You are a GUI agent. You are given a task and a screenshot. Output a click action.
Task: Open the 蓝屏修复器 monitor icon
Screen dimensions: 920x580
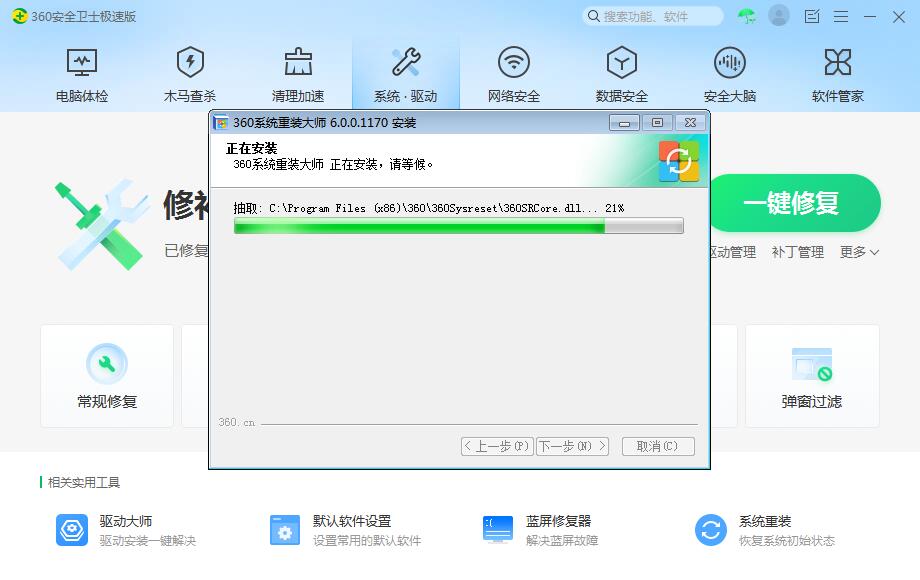[x=498, y=530]
